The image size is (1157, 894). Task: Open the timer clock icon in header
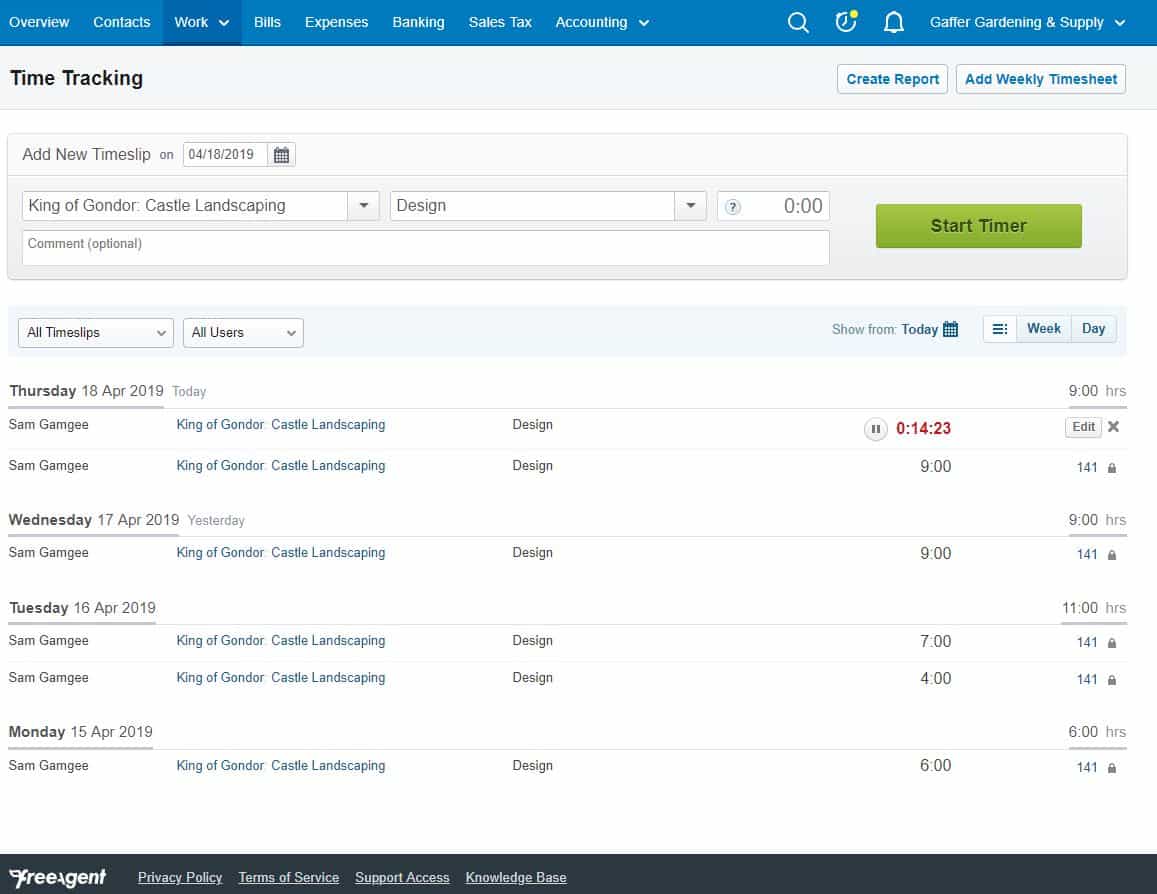pos(846,21)
